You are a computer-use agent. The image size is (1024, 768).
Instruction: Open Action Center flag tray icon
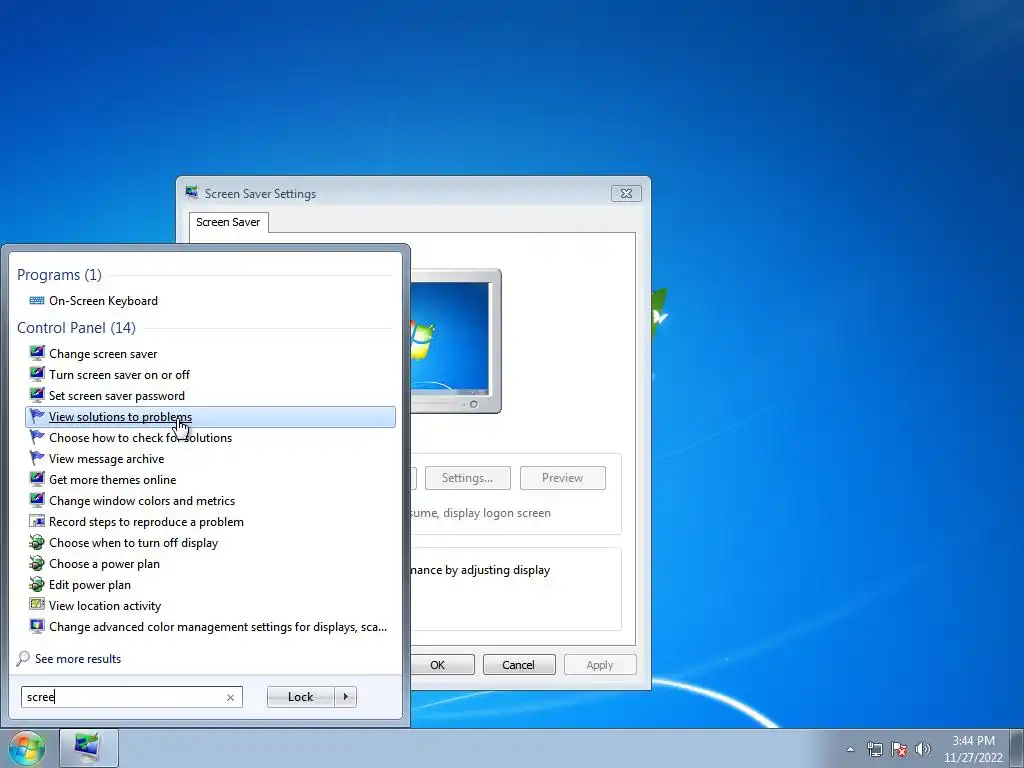coord(899,749)
